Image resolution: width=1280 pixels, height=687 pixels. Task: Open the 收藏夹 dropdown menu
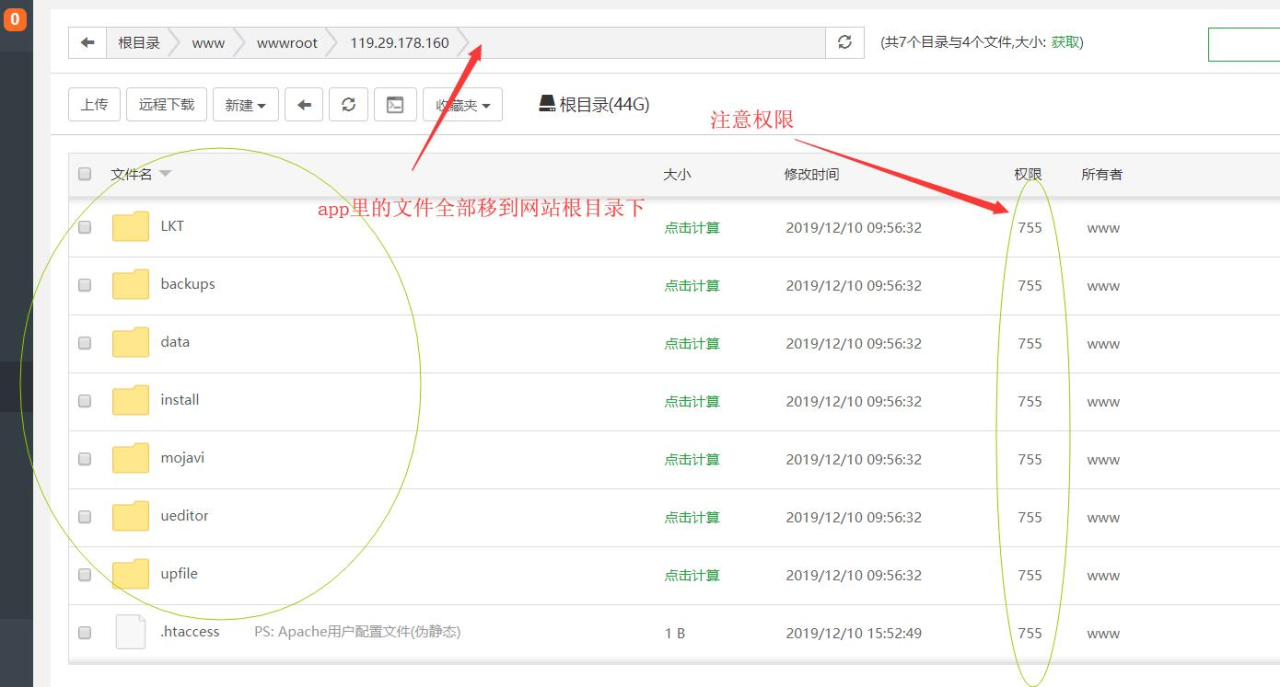tap(463, 105)
